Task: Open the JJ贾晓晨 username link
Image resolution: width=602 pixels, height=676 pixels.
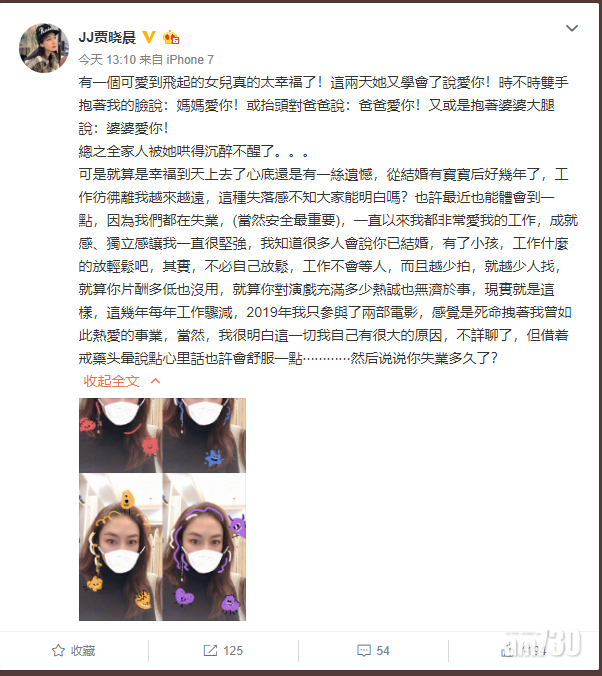Action: pos(107,37)
